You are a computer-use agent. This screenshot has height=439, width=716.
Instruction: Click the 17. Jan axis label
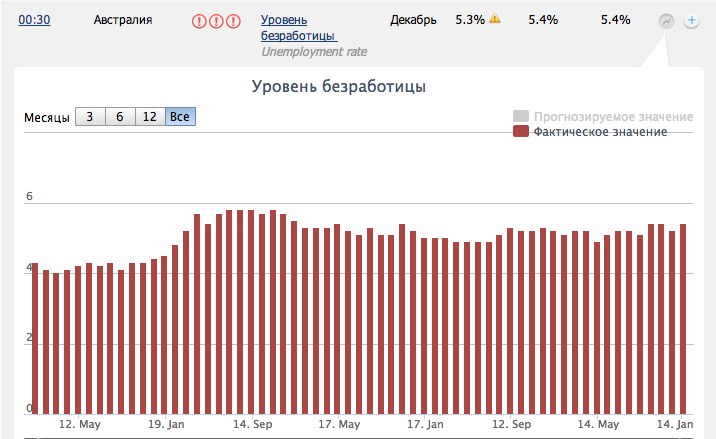click(425, 424)
